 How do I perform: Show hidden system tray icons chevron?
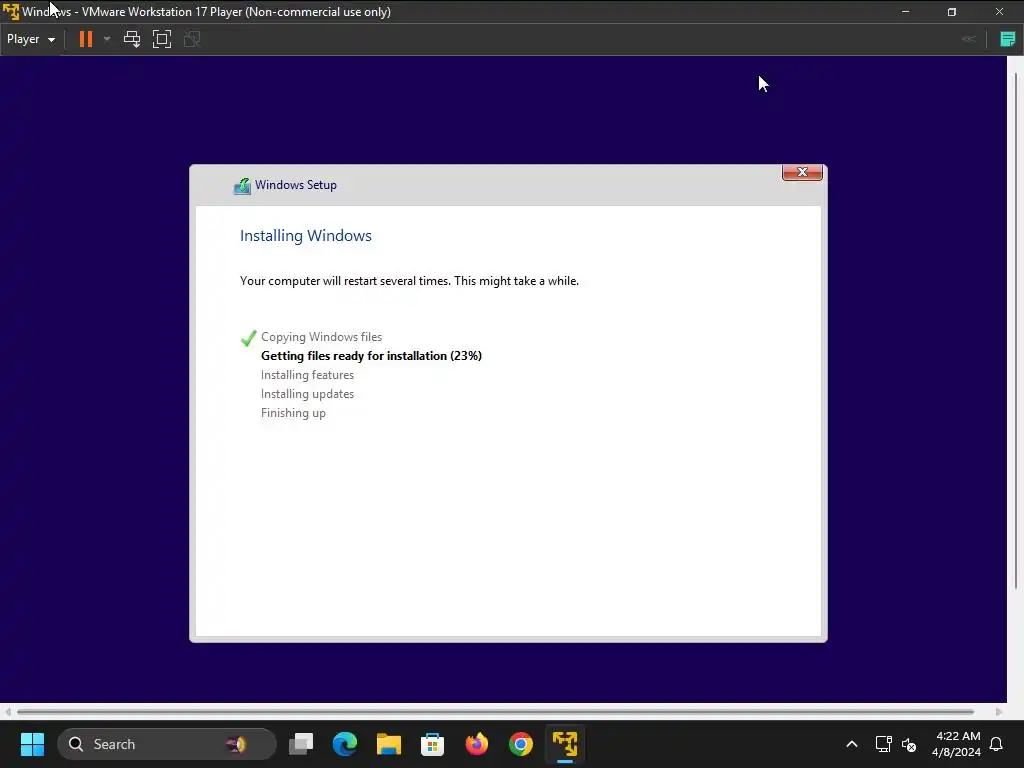852,744
